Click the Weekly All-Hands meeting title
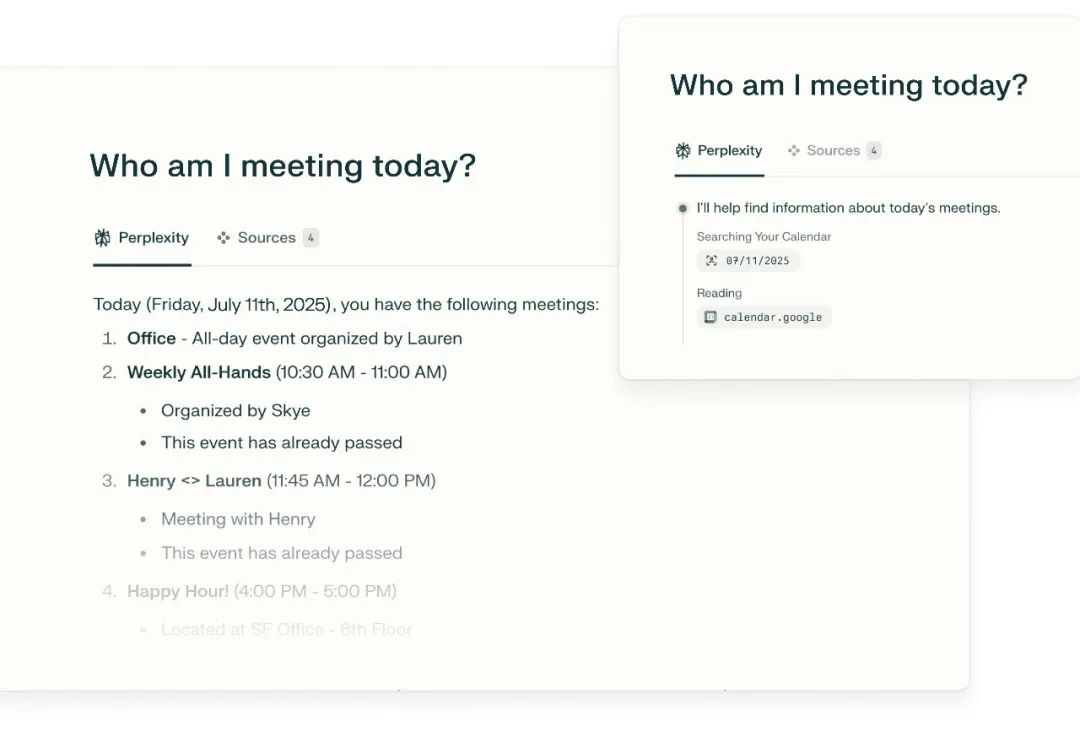 [x=199, y=372]
